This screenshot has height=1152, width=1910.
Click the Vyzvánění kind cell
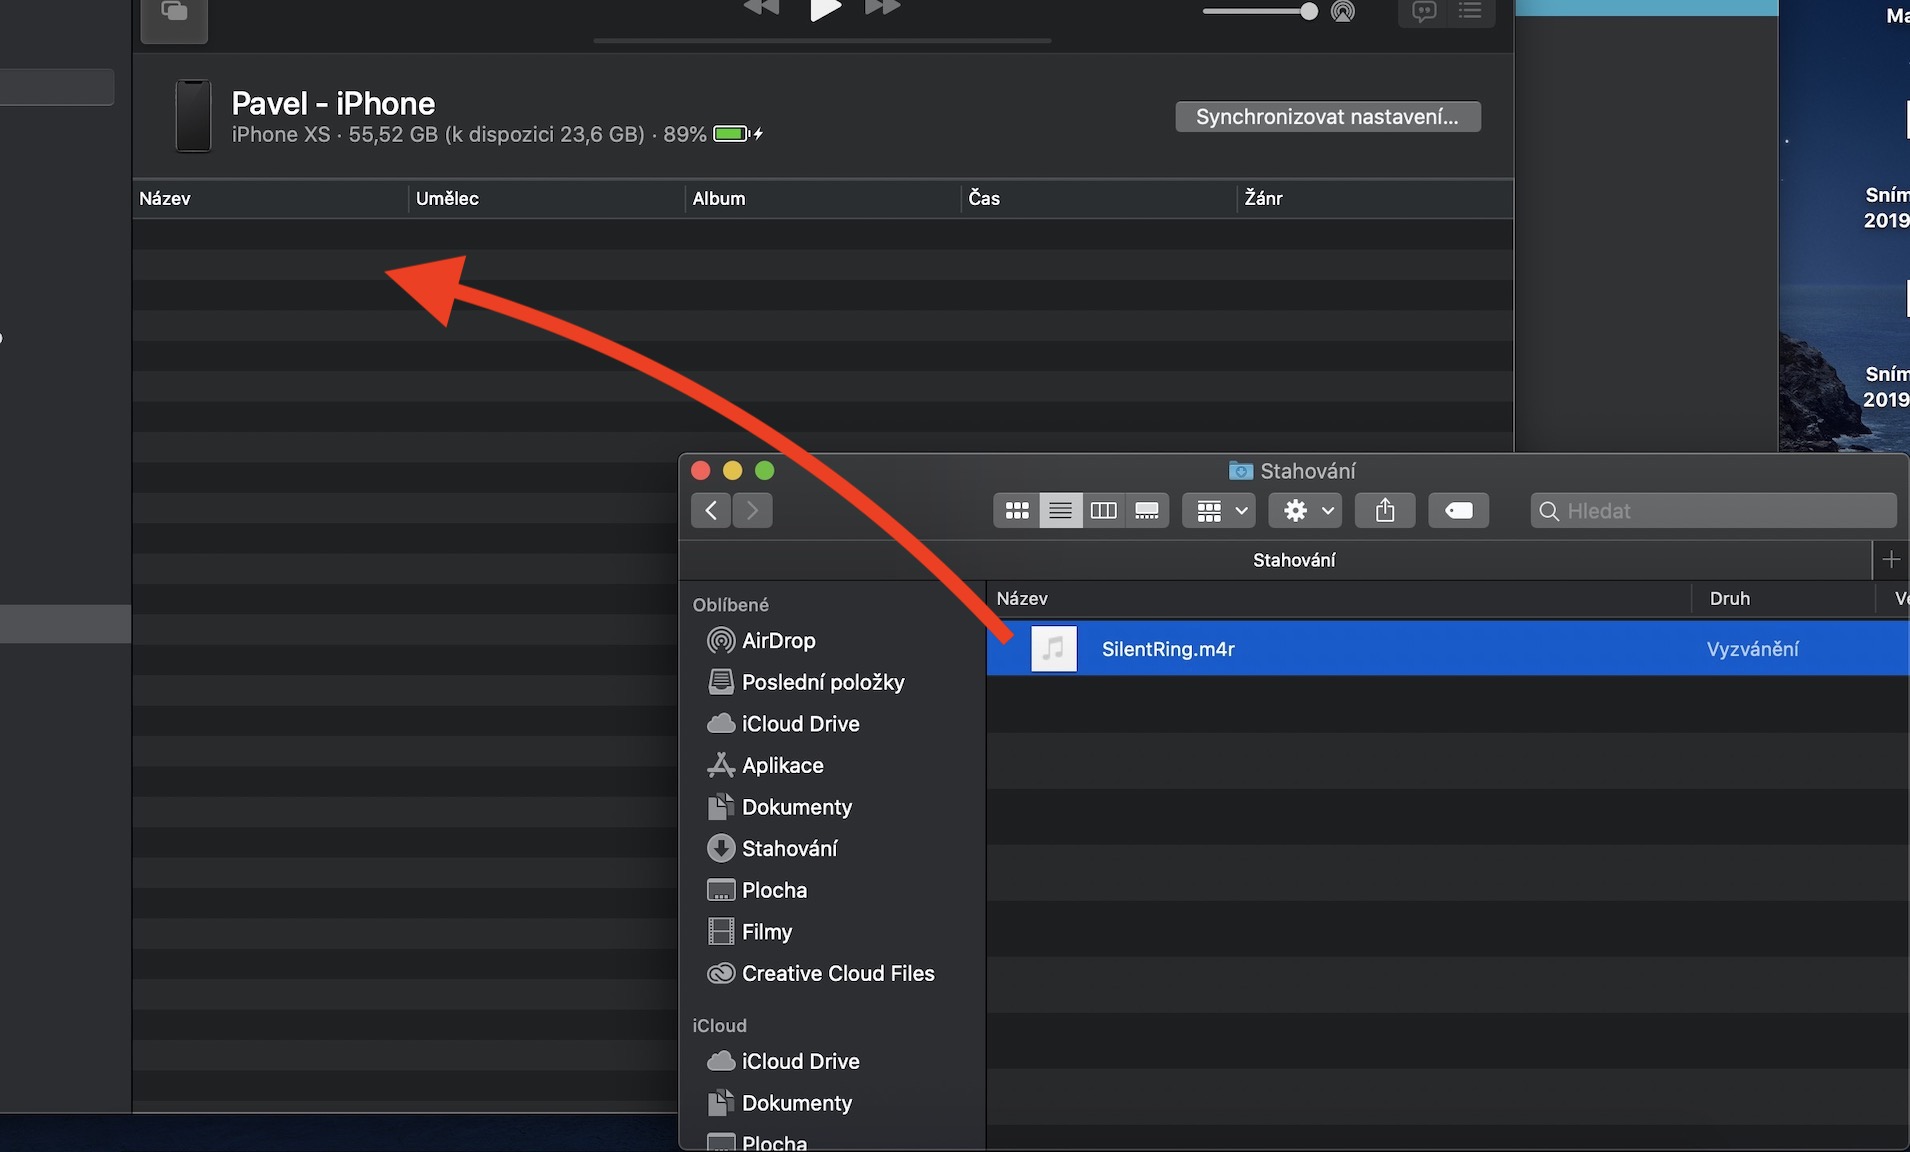(1752, 649)
